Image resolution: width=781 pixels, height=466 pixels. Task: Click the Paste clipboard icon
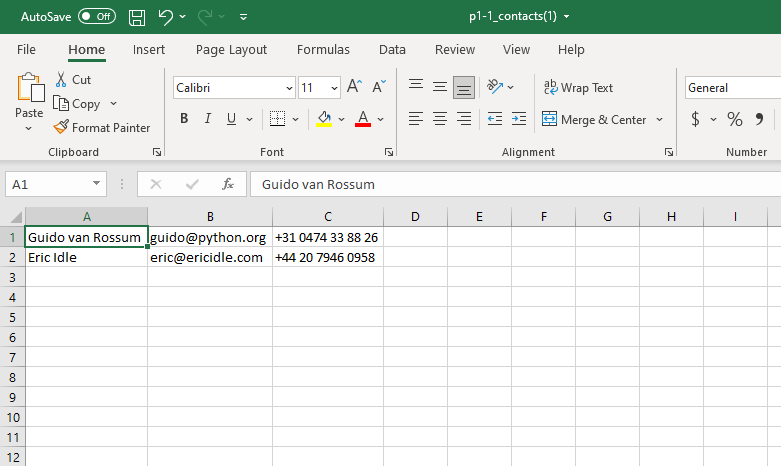click(x=30, y=88)
